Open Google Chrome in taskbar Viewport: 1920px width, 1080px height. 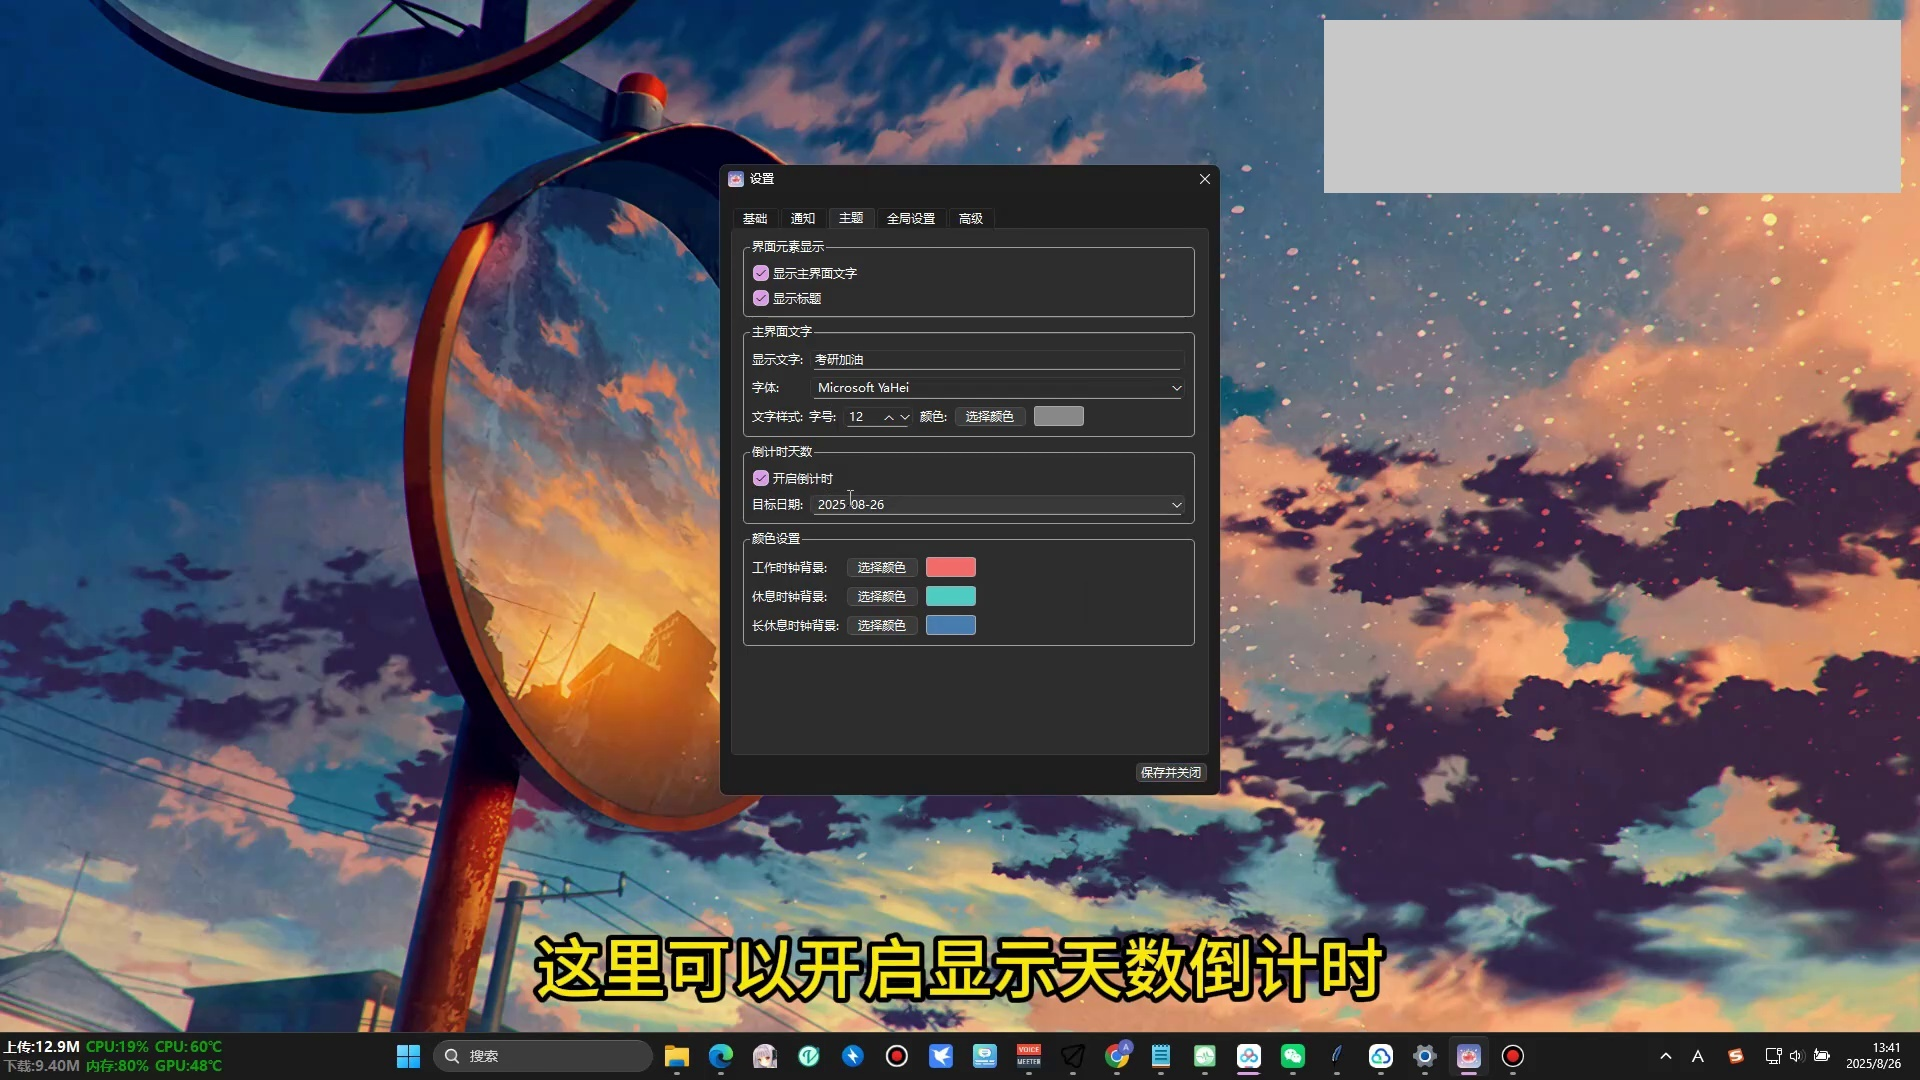click(1117, 1056)
